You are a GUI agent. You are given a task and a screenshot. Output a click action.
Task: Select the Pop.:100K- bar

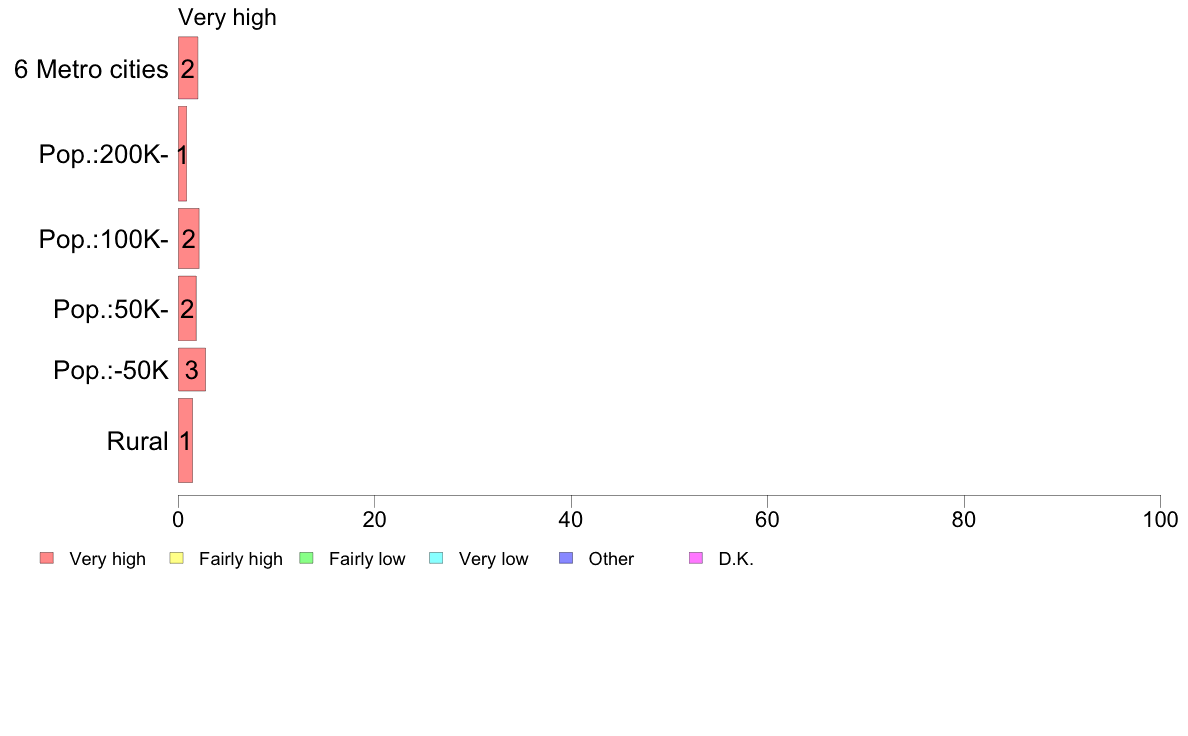189,239
